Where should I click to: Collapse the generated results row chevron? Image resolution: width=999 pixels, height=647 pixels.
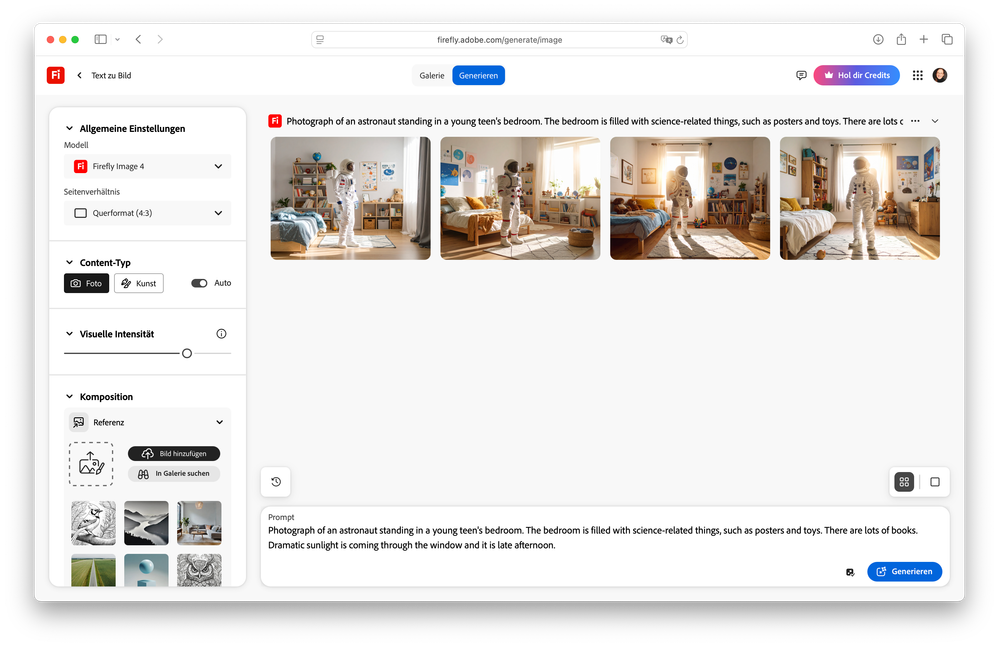pos(935,121)
